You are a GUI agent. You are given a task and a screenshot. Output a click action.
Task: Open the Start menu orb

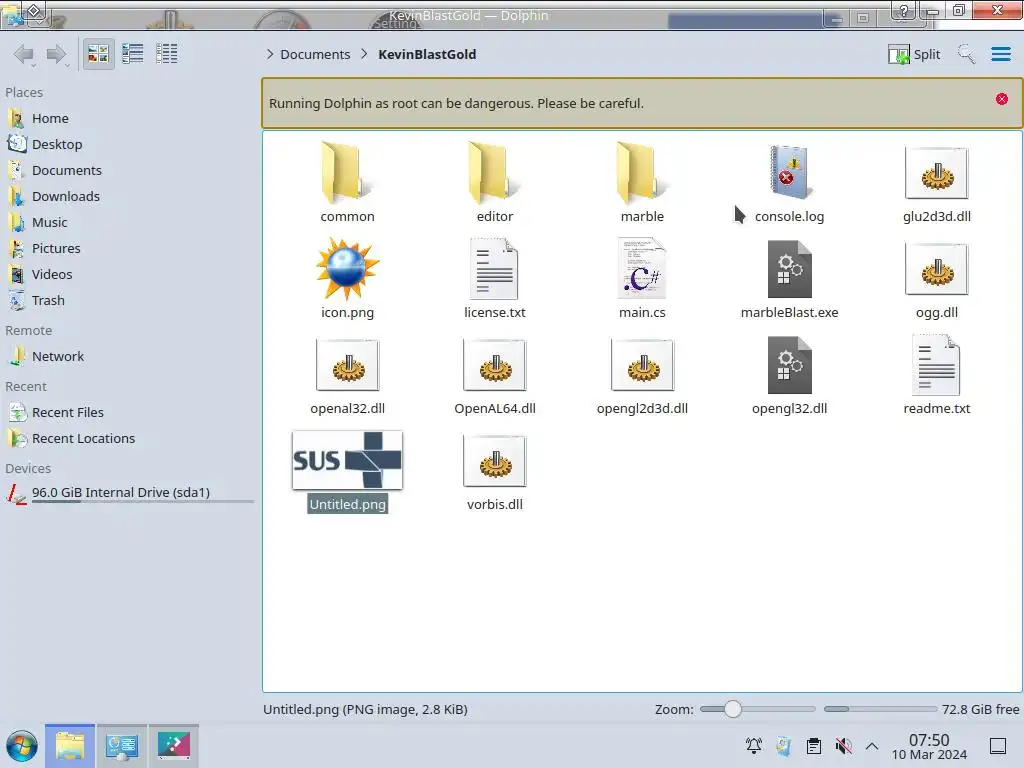click(x=22, y=746)
